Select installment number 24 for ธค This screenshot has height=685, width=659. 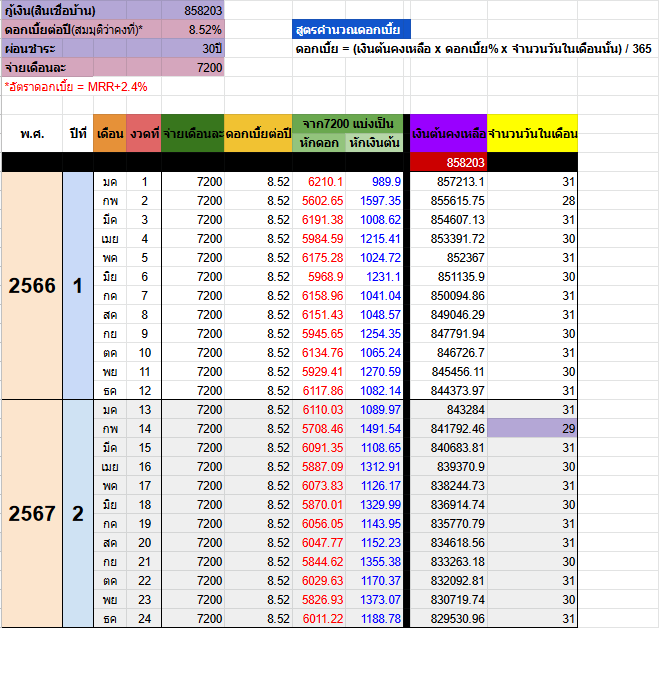click(144, 619)
